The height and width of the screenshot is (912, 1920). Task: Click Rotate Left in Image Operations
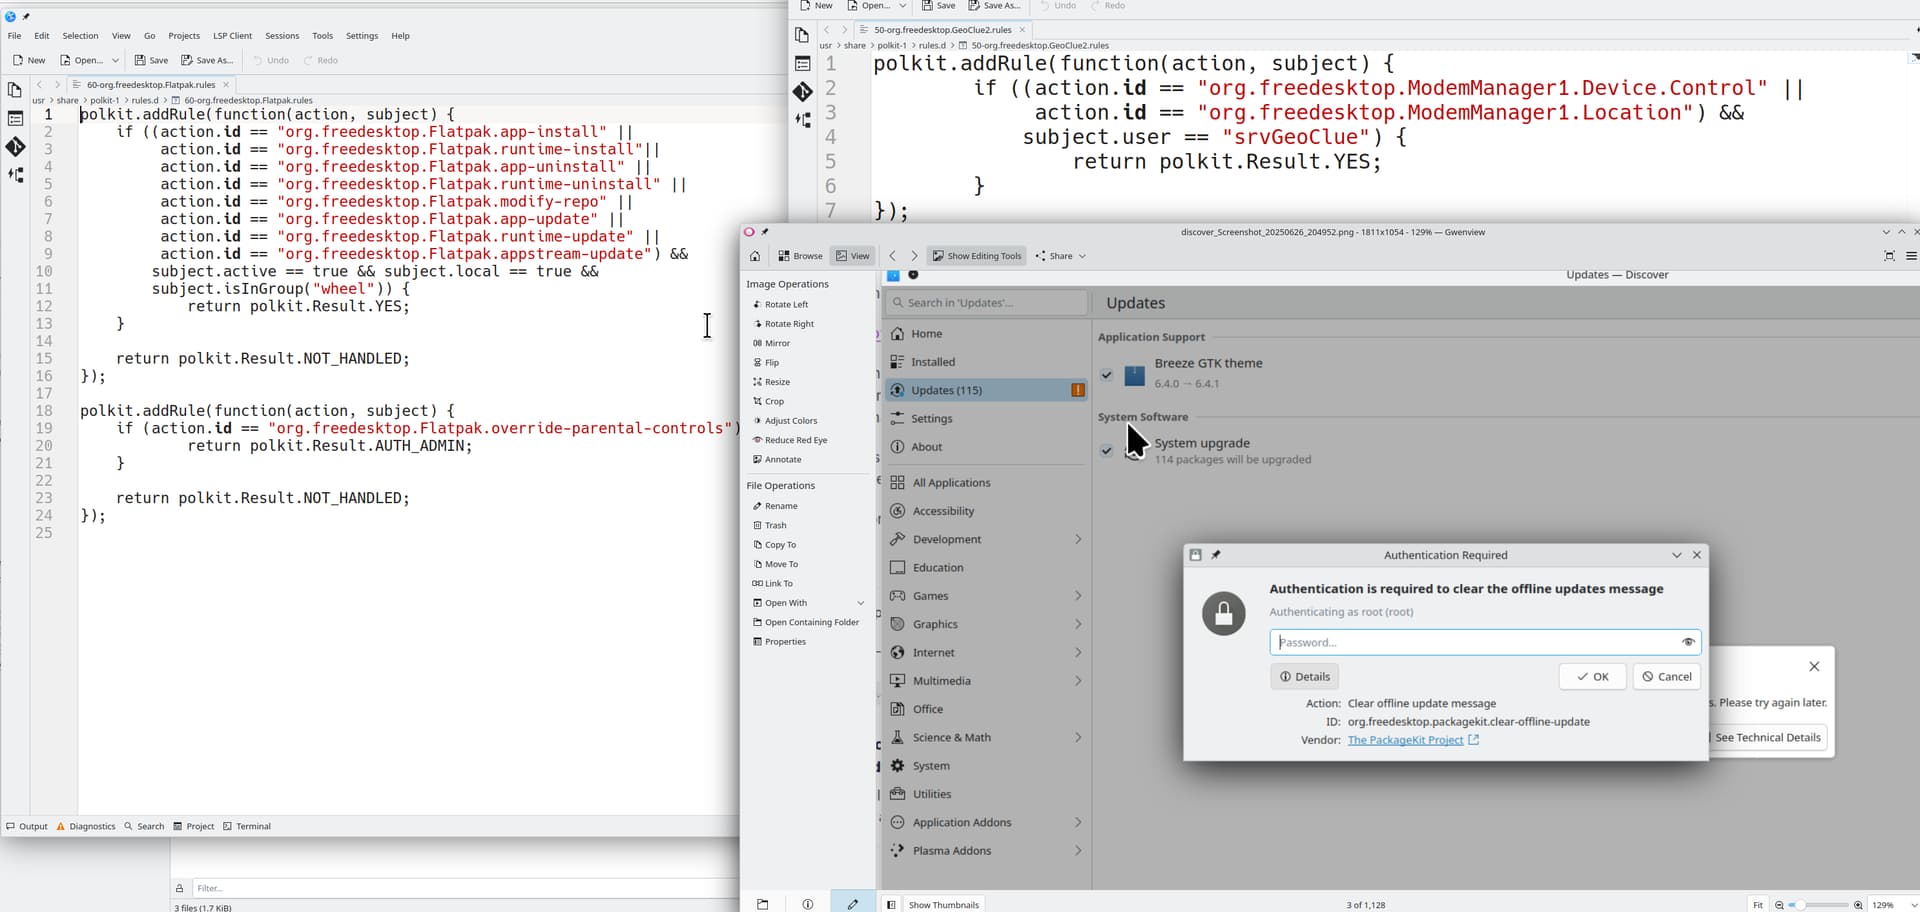(x=786, y=305)
